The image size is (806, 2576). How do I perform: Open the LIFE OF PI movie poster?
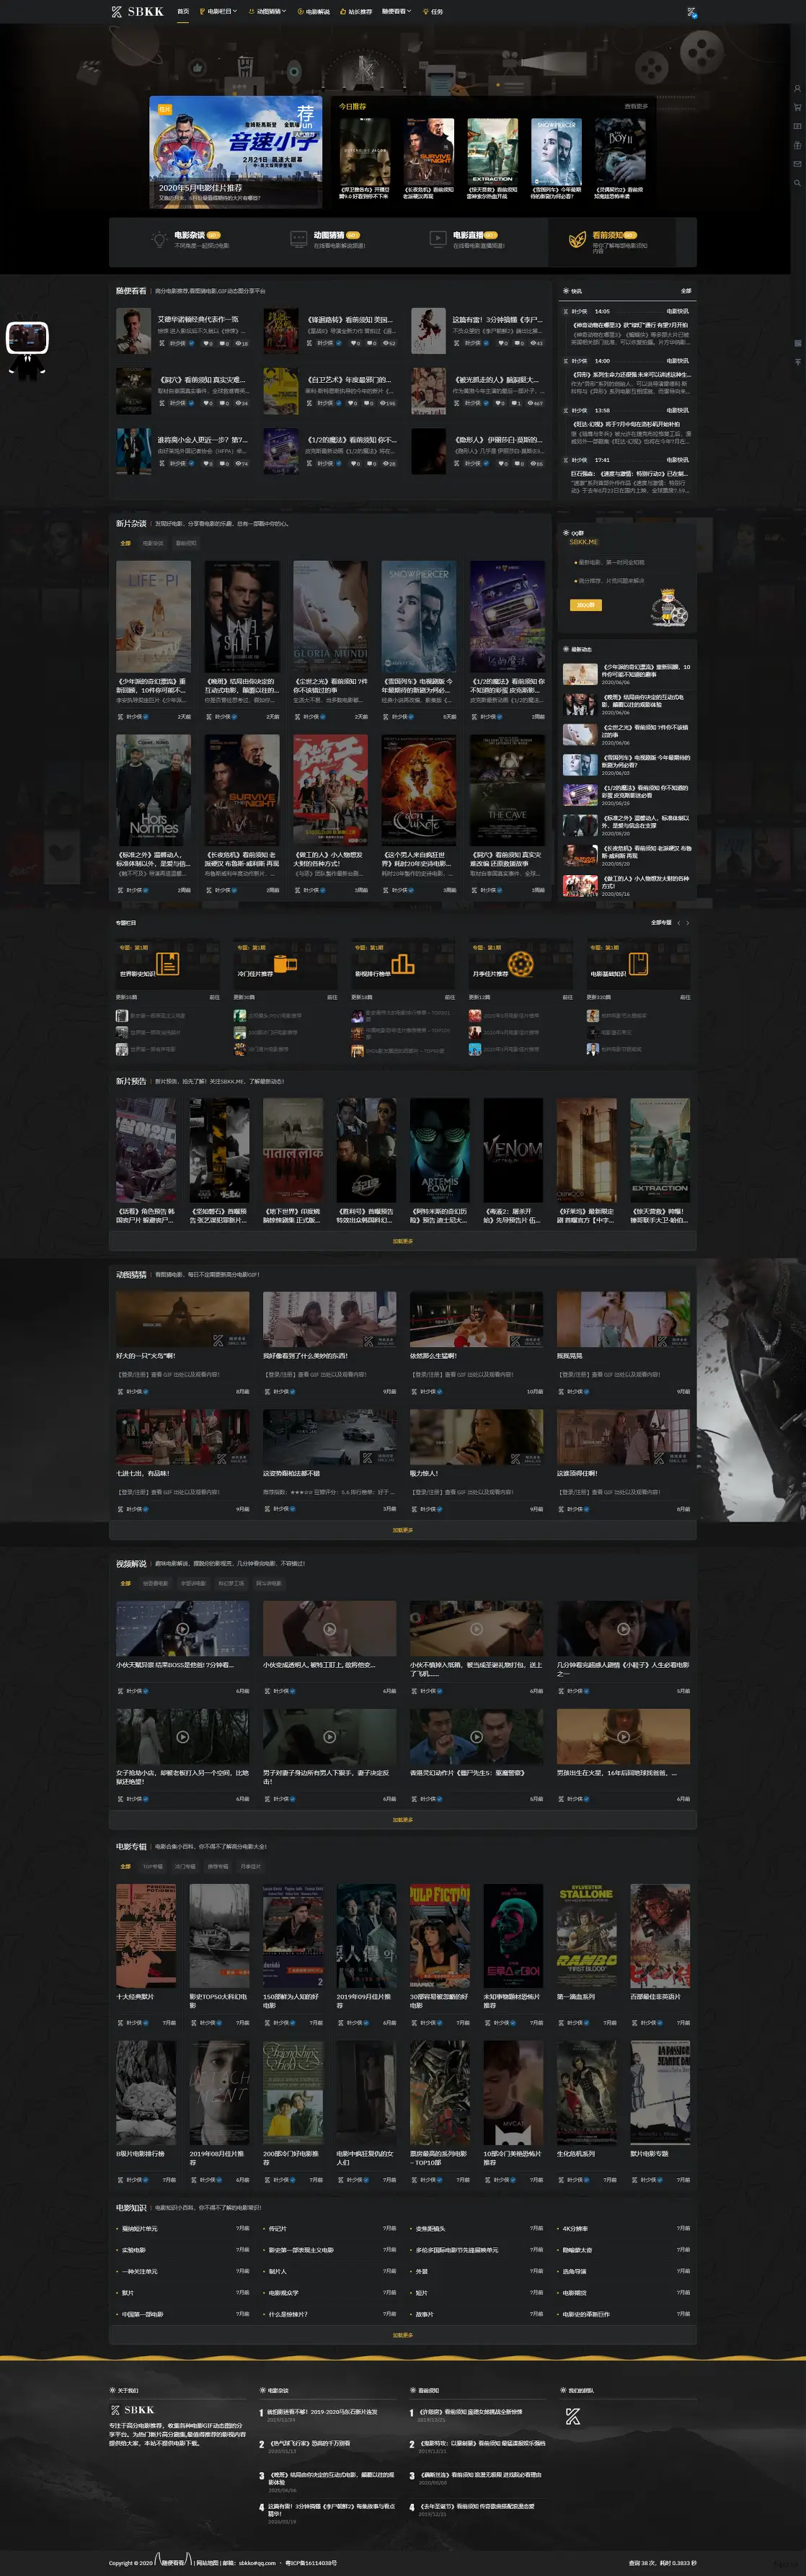[x=153, y=616]
